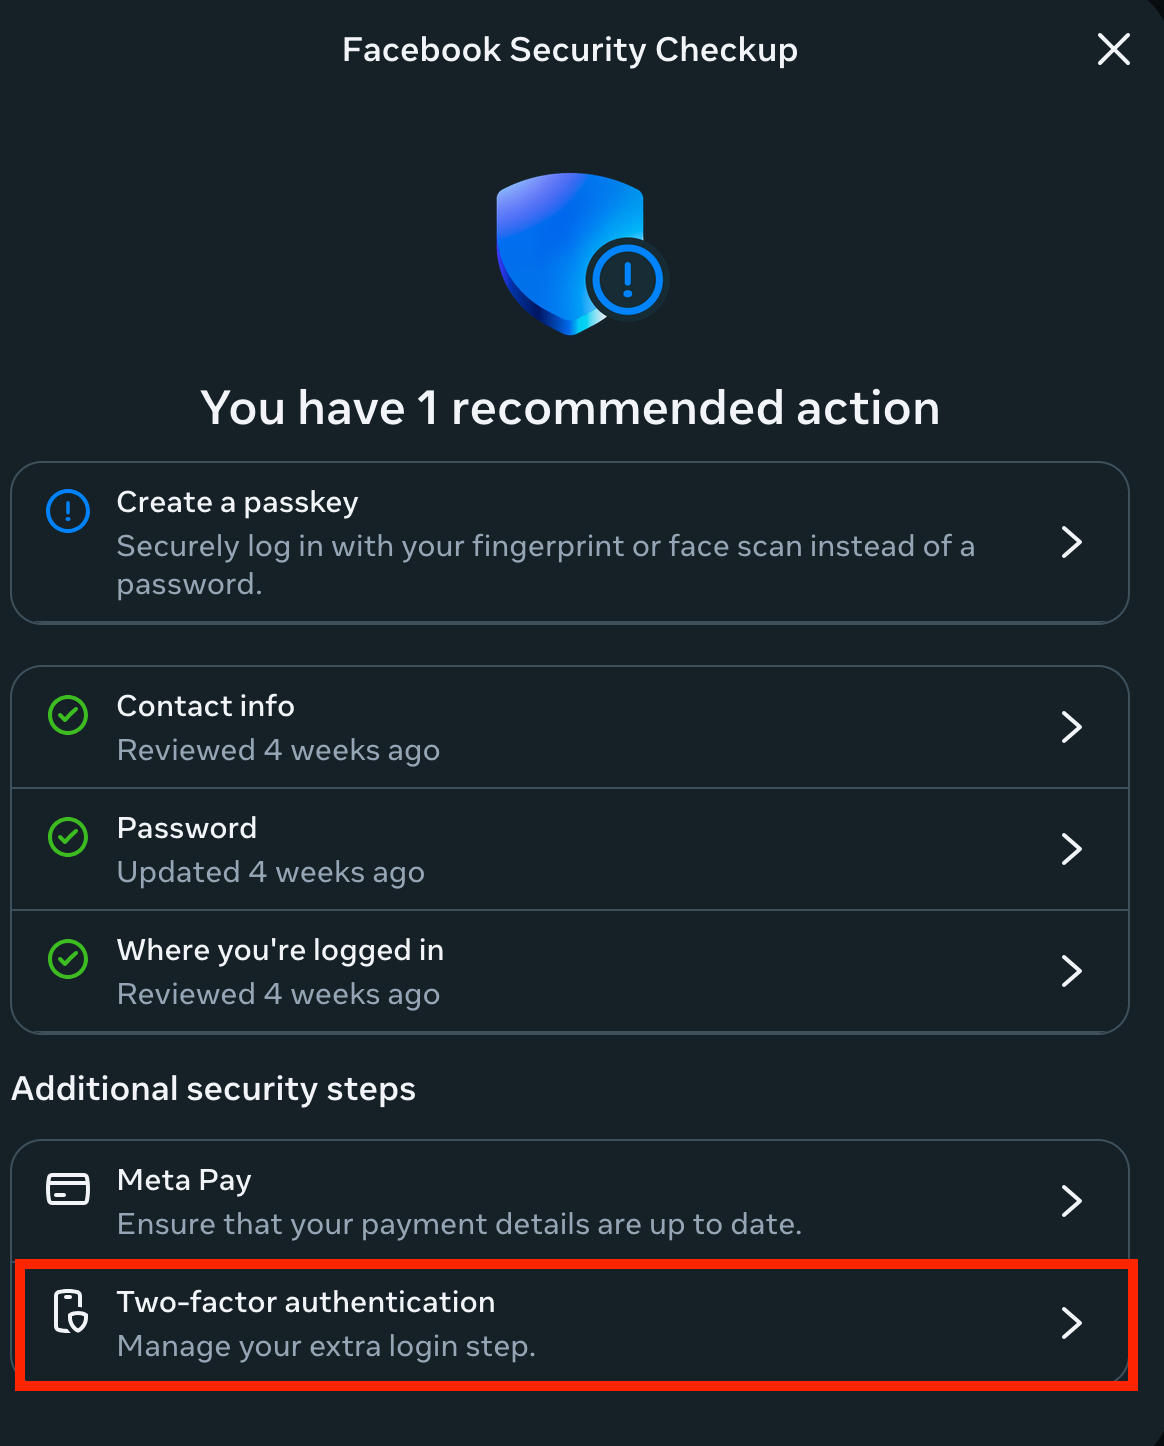Close the Facebook Security Checkup dialog
This screenshot has height=1446, width=1164.
[x=1113, y=49]
